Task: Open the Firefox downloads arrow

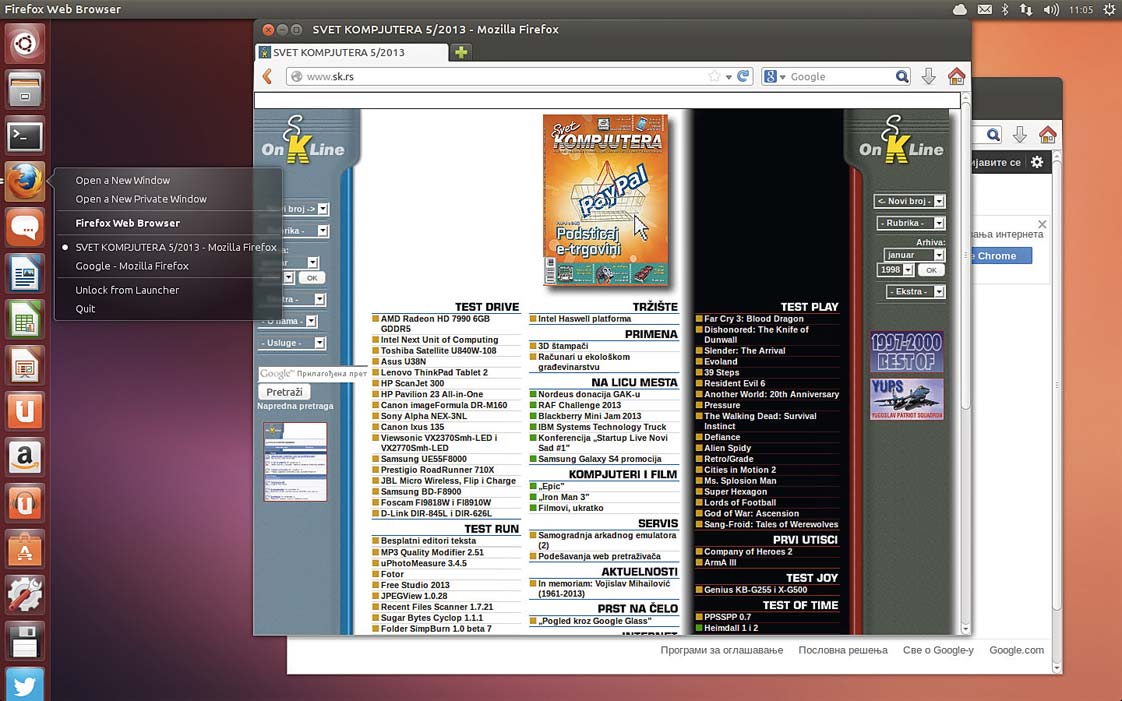Action: point(928,76)
